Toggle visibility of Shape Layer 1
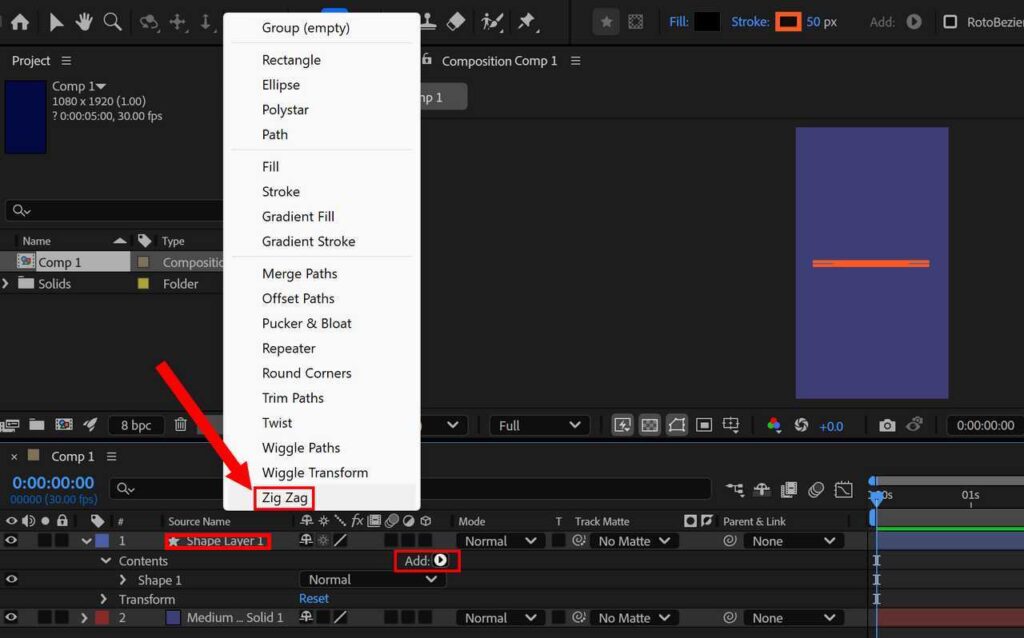The width and height of the screenshot is (1024, 638). pyautogui.click(x=11, y=540)
